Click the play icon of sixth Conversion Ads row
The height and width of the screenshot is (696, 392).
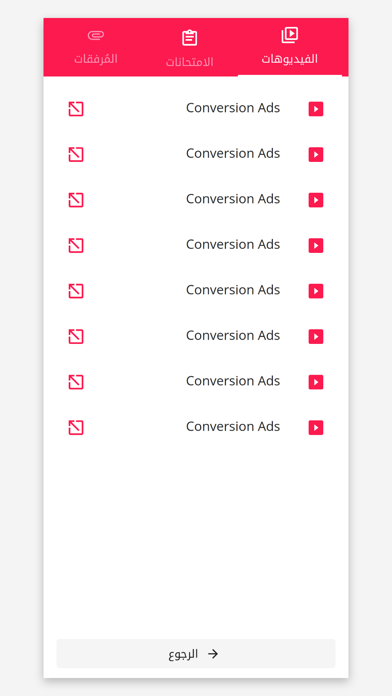pos(316,336)
